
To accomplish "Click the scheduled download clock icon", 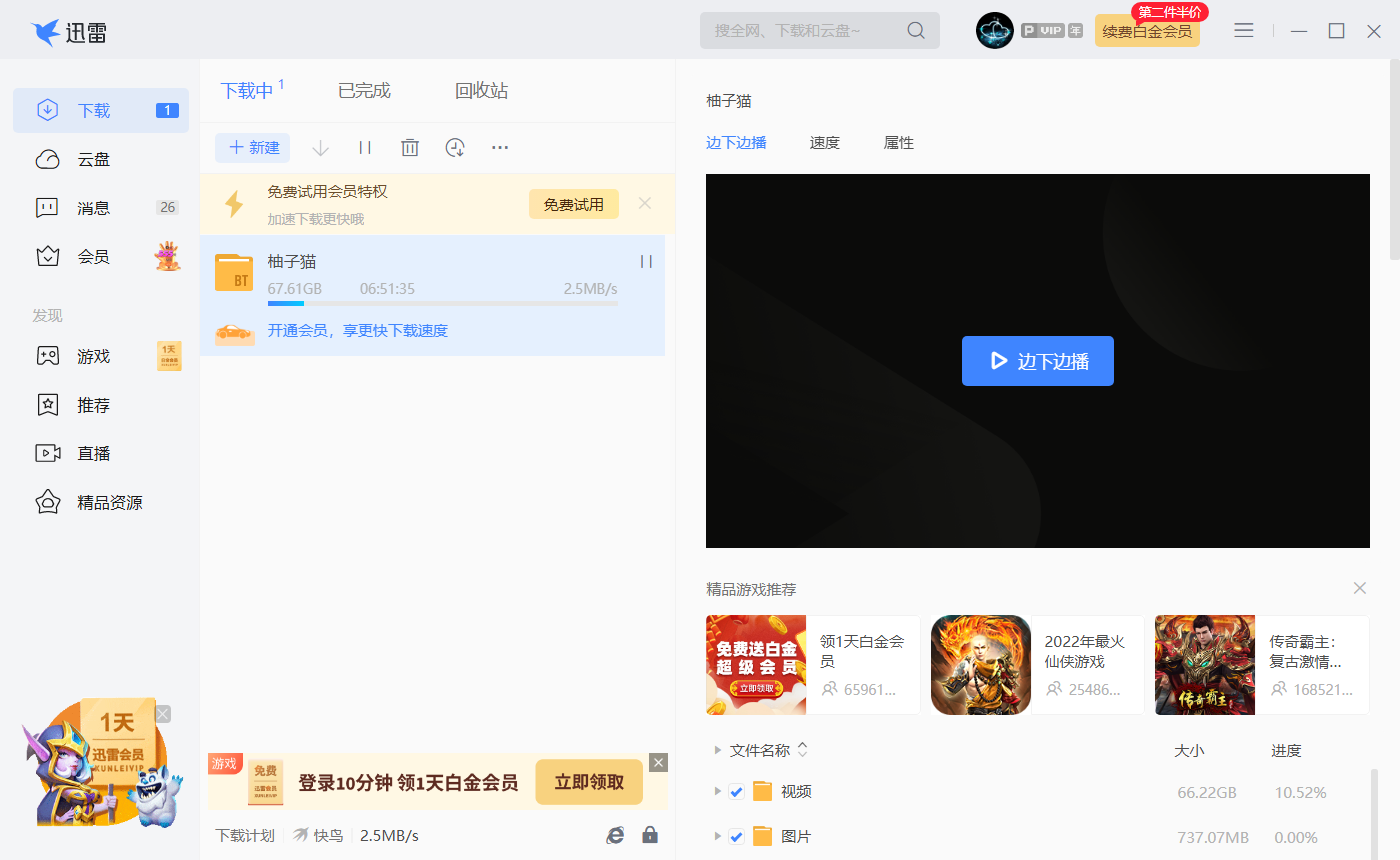I will point(455,148).
